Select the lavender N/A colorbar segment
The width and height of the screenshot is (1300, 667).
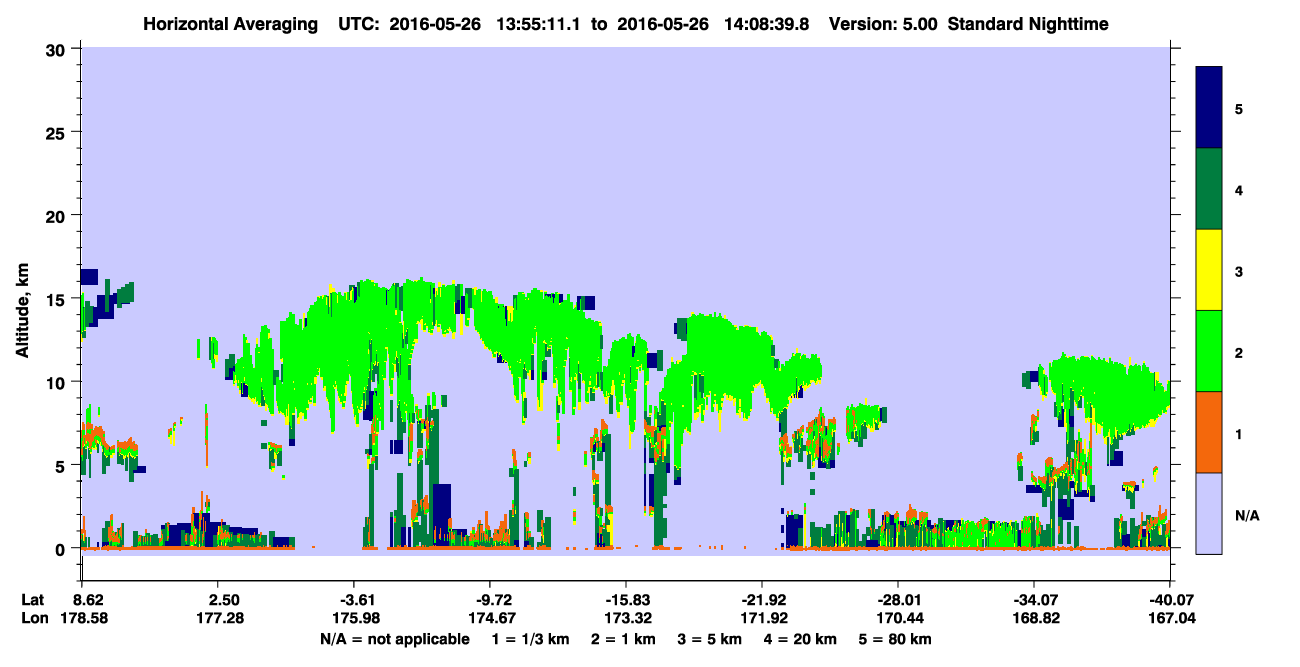(x=1209, y=513)
